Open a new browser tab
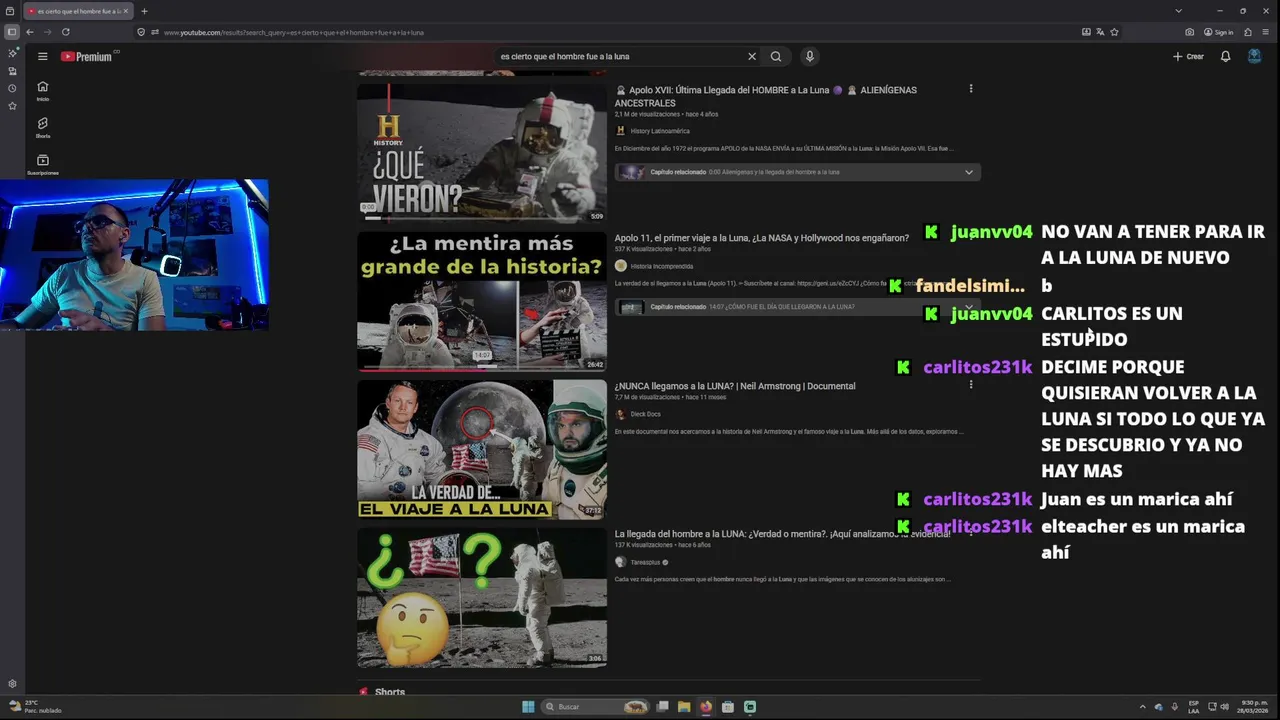 point(144,11)
